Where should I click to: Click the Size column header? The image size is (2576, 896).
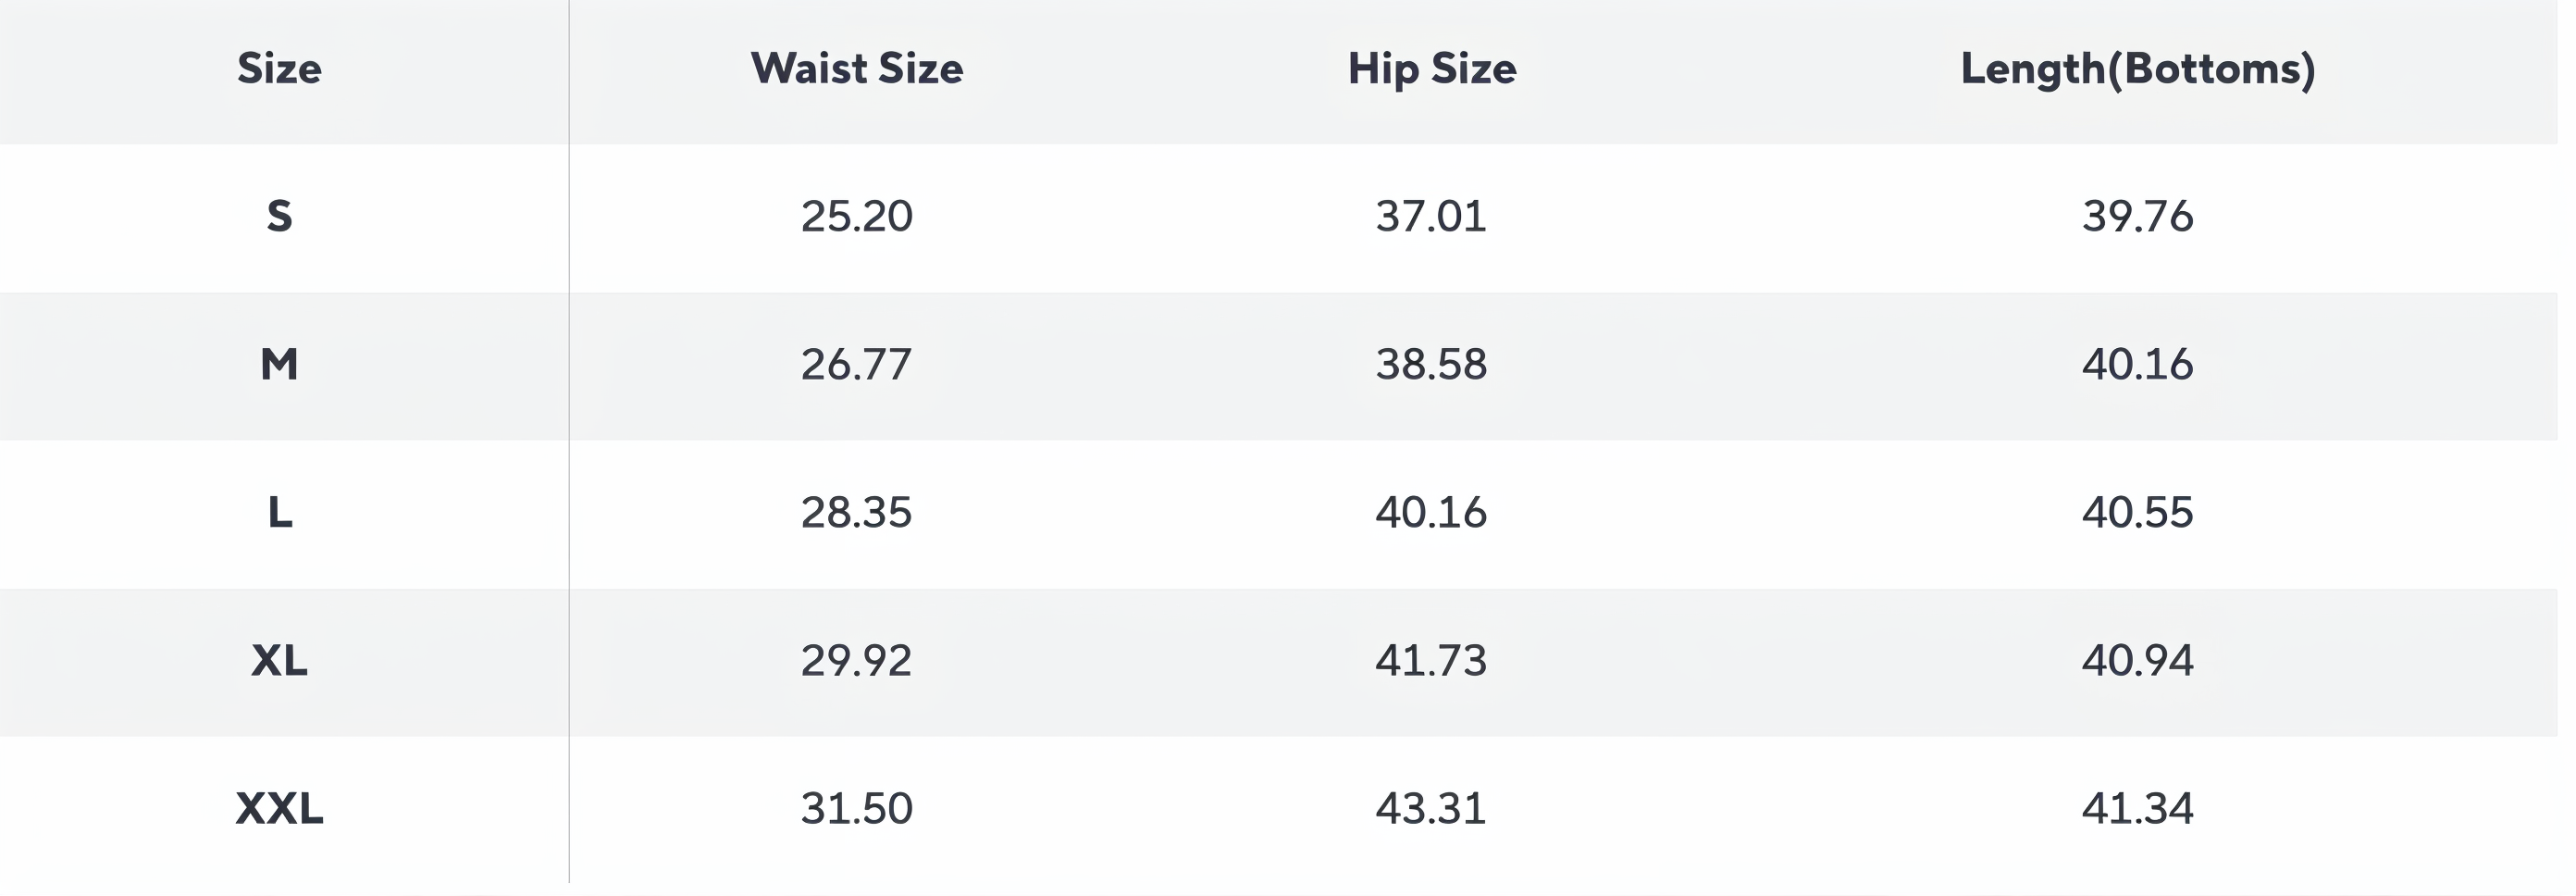(x=279, y=69)
